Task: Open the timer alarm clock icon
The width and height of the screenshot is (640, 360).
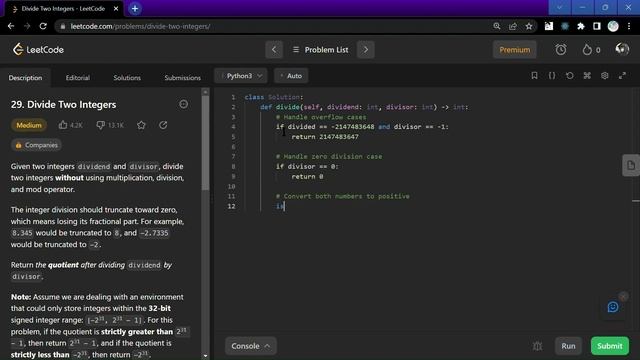Action: pos(561,50)
